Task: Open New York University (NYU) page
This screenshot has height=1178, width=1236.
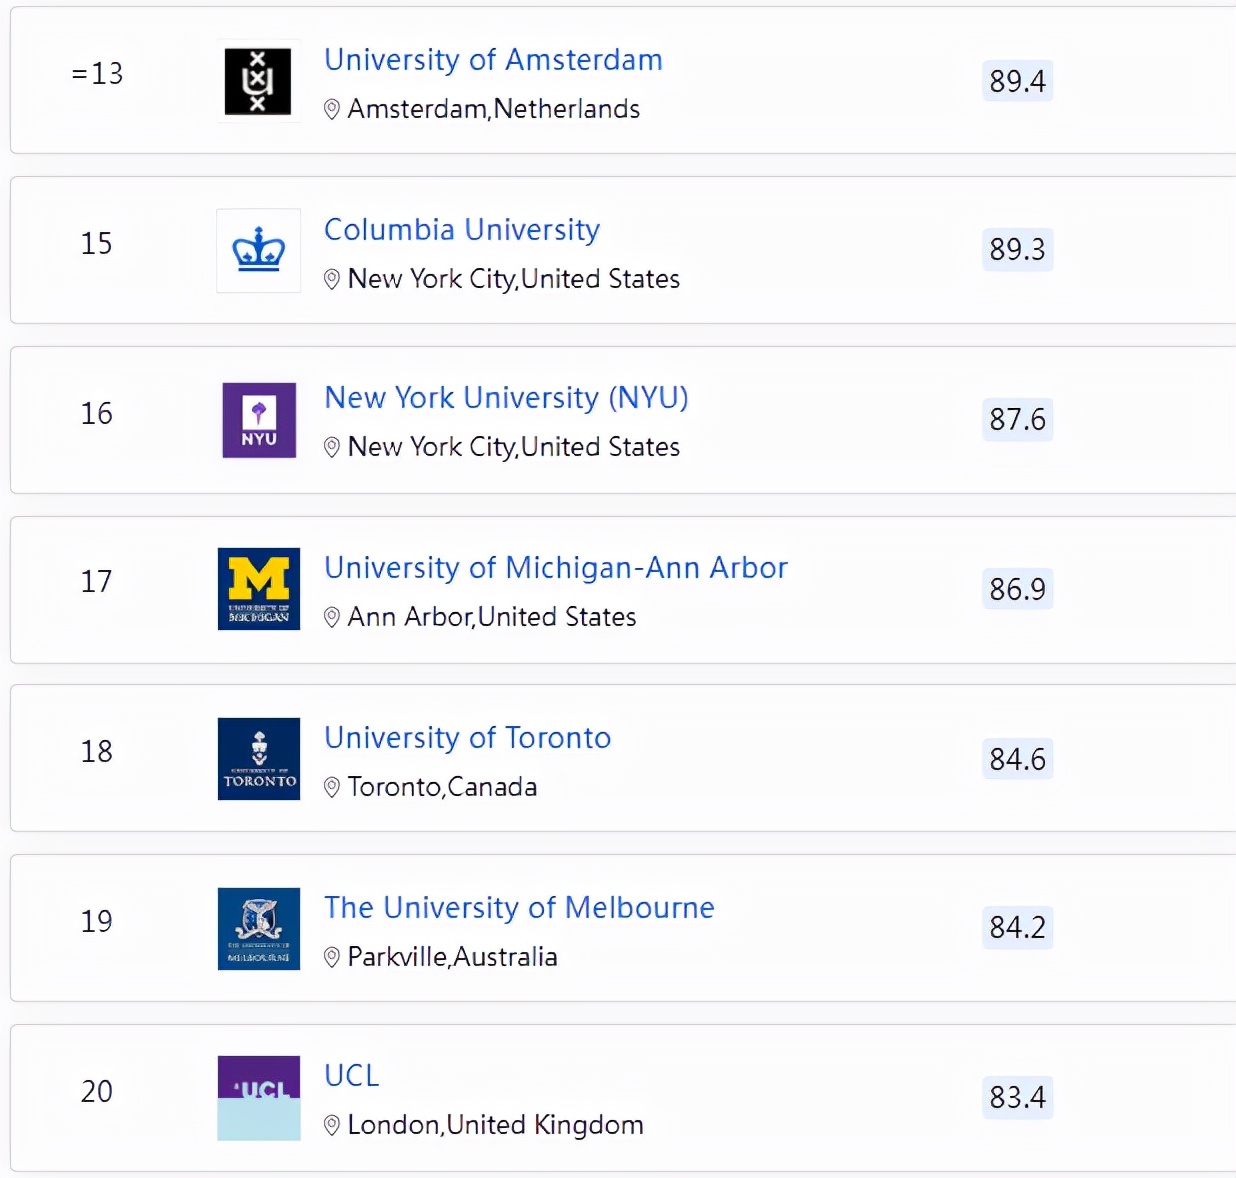Action: tap(506, 398)
